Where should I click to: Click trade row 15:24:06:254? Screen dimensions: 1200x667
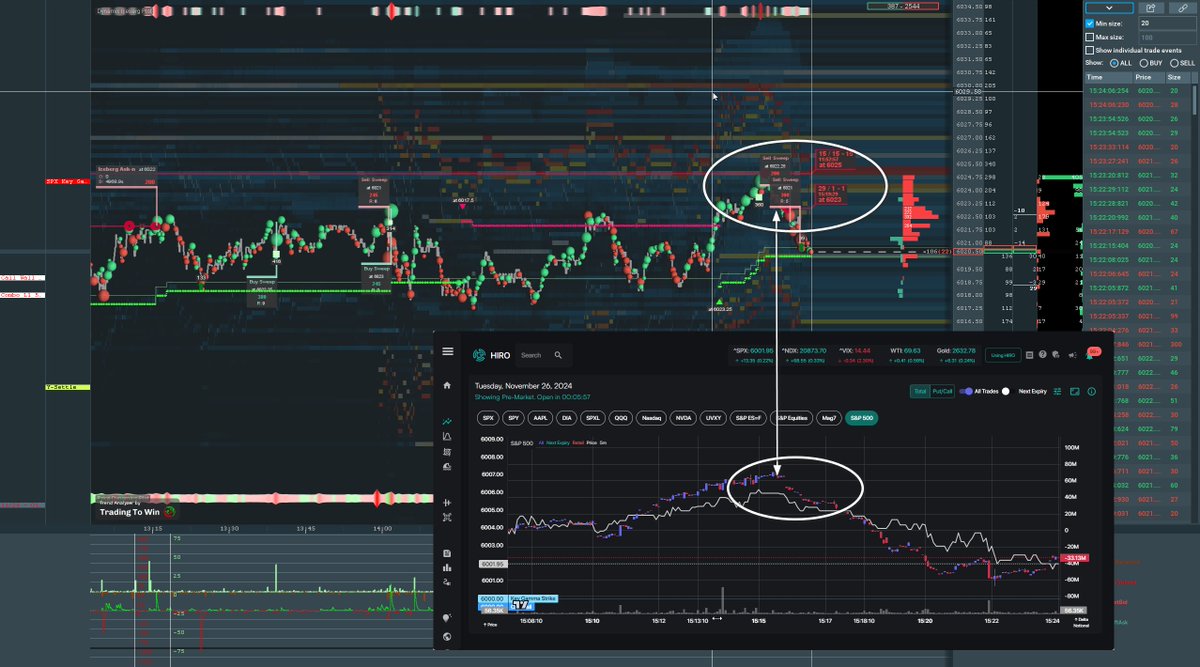click(x=1138, y=91)
